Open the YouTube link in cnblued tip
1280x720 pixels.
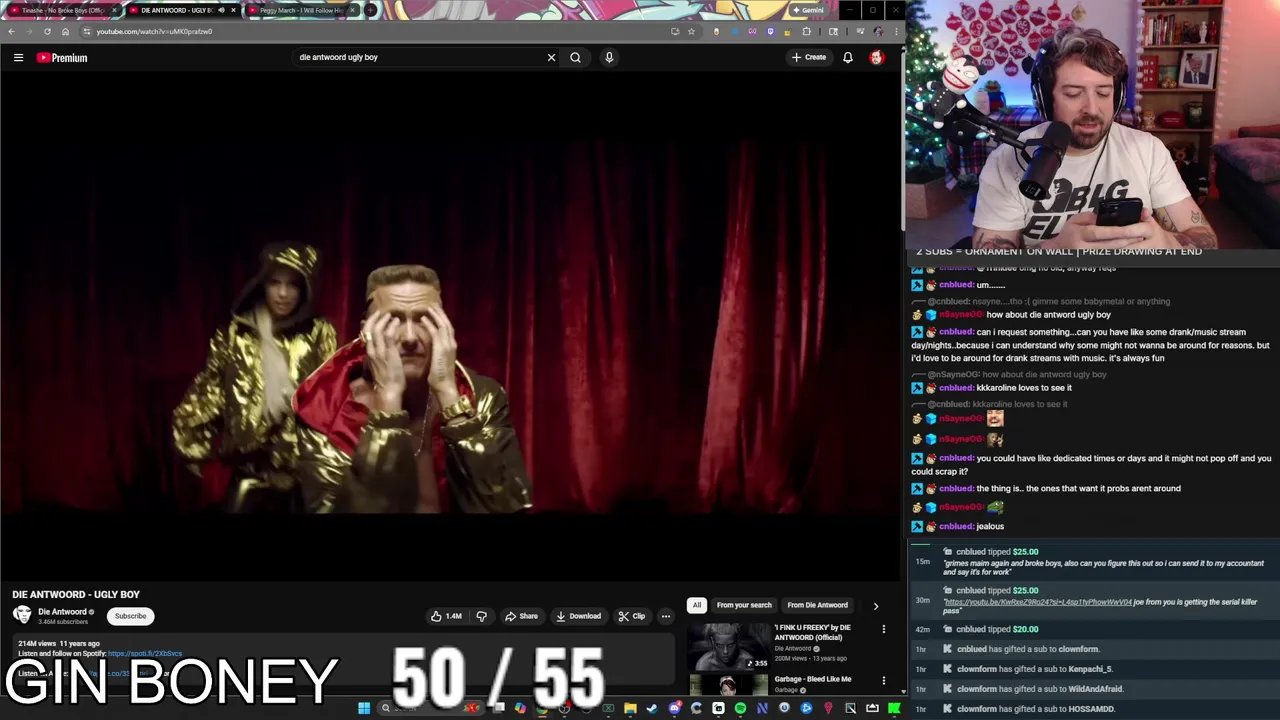click(x=1038, y=602)
